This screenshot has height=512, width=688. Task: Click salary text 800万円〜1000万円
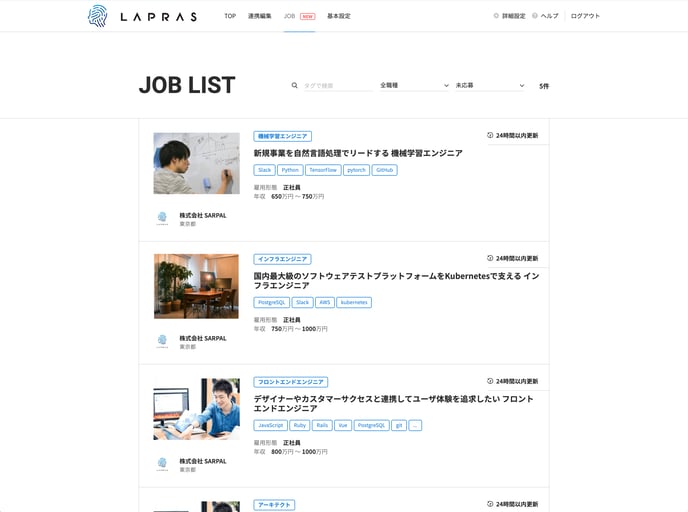pyautogui.click(x=299, y=451)
